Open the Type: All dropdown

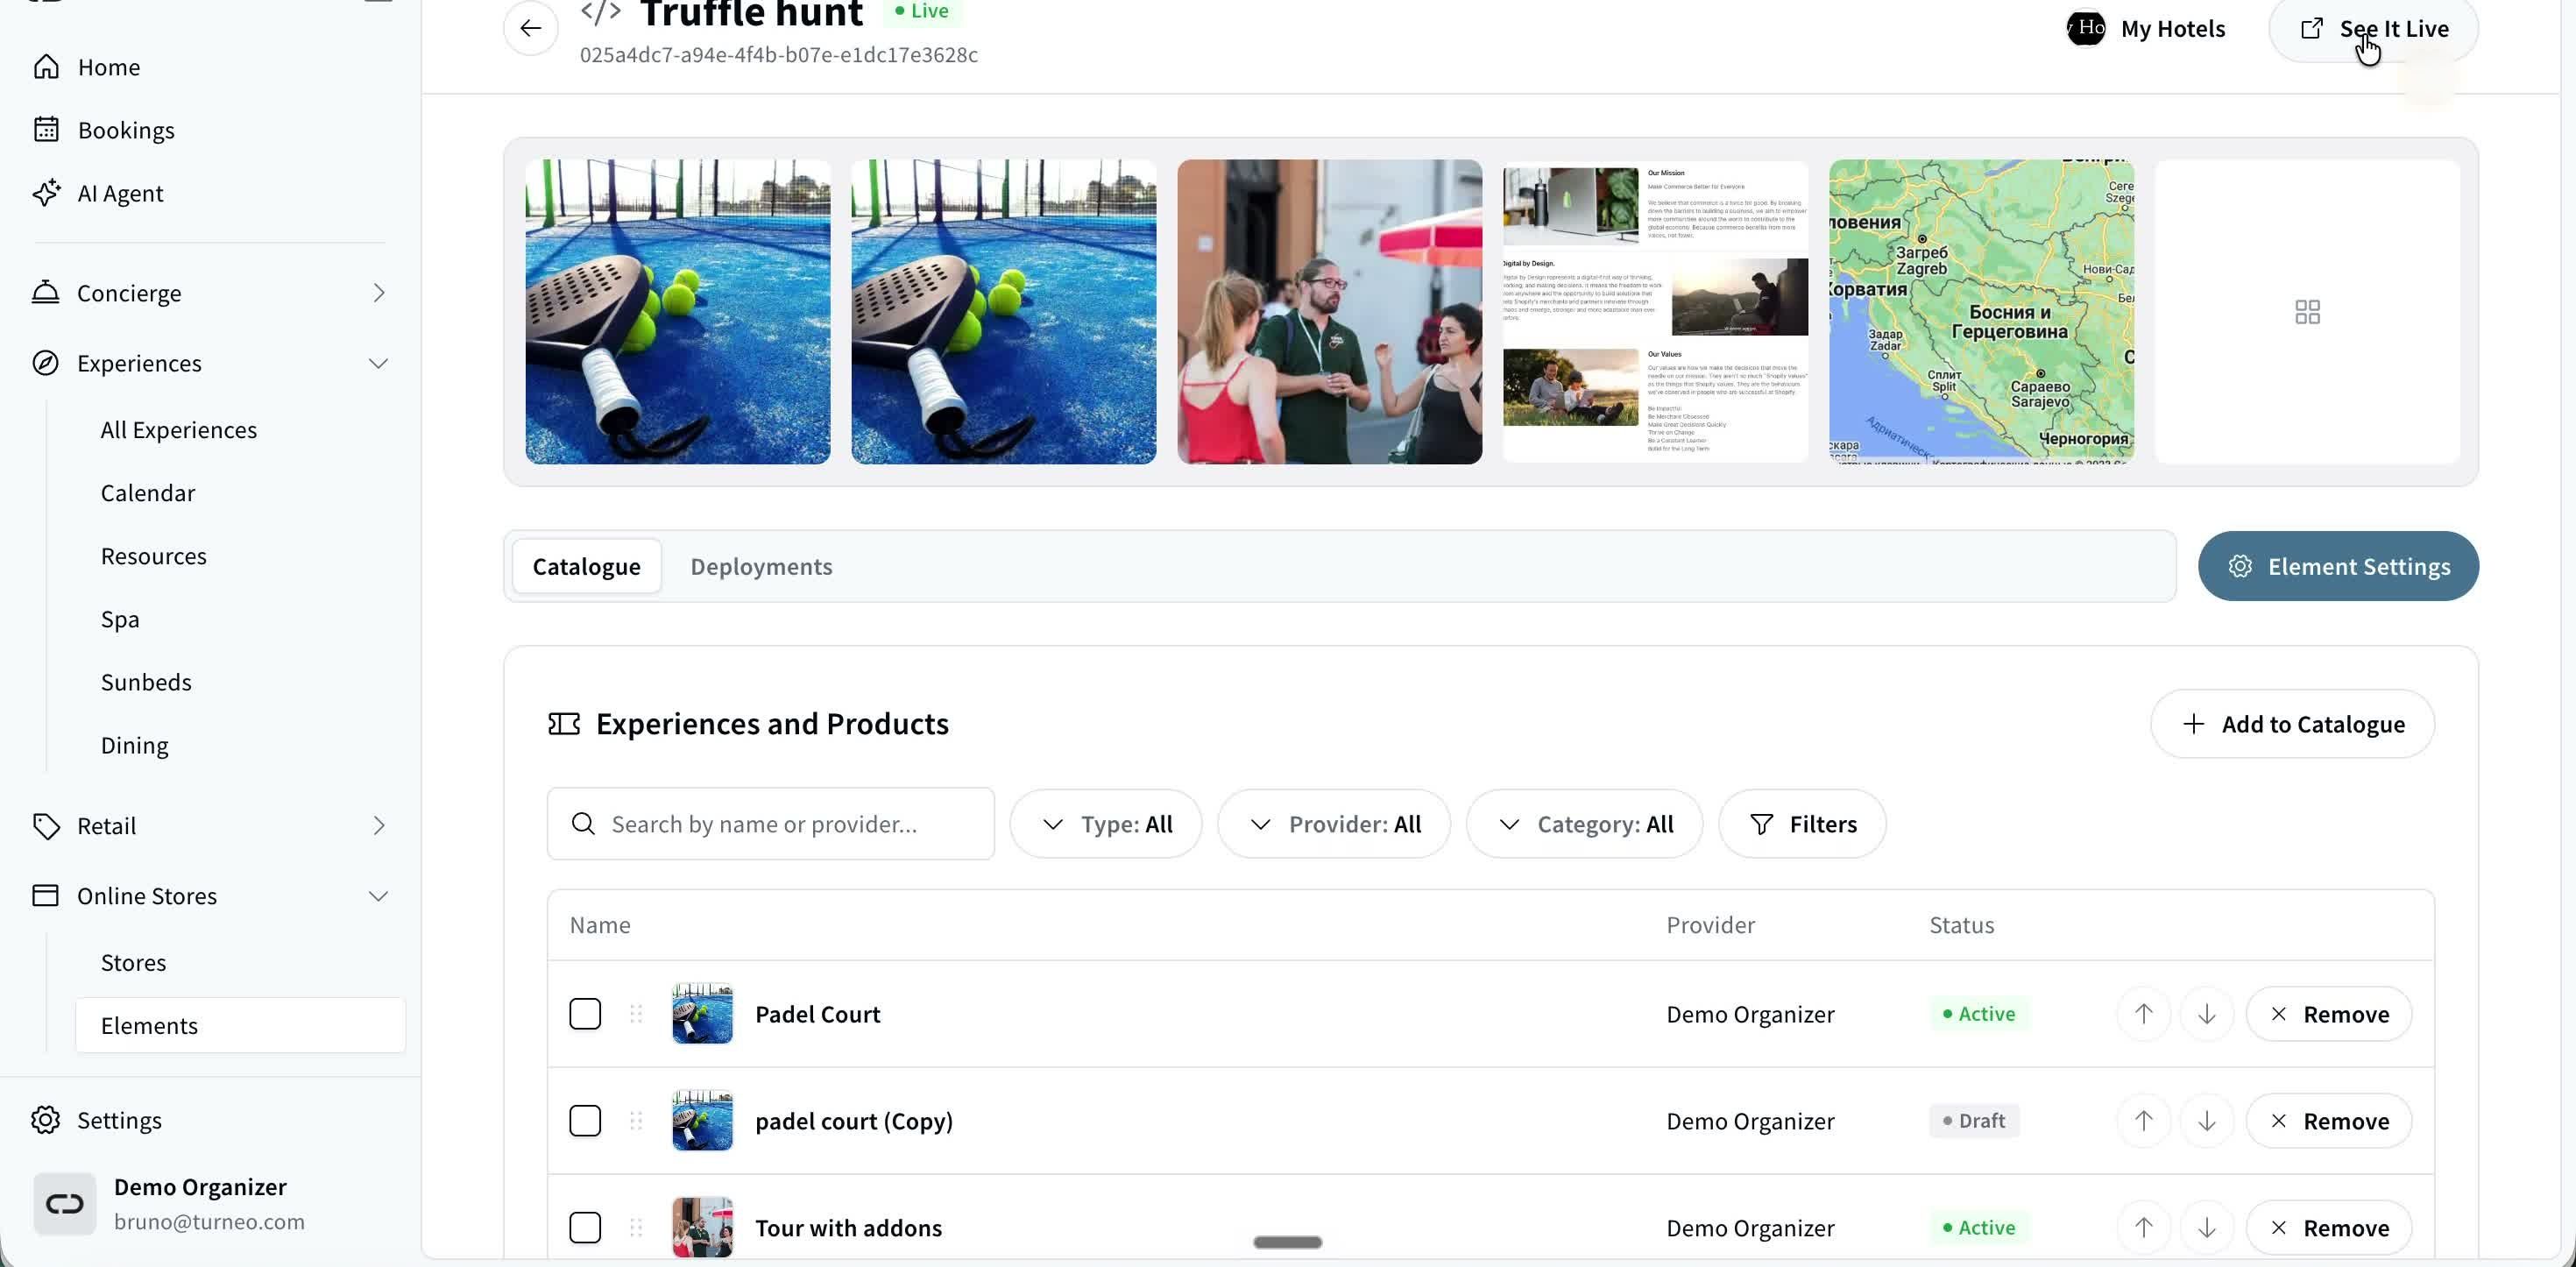[x=1106, y=824]
